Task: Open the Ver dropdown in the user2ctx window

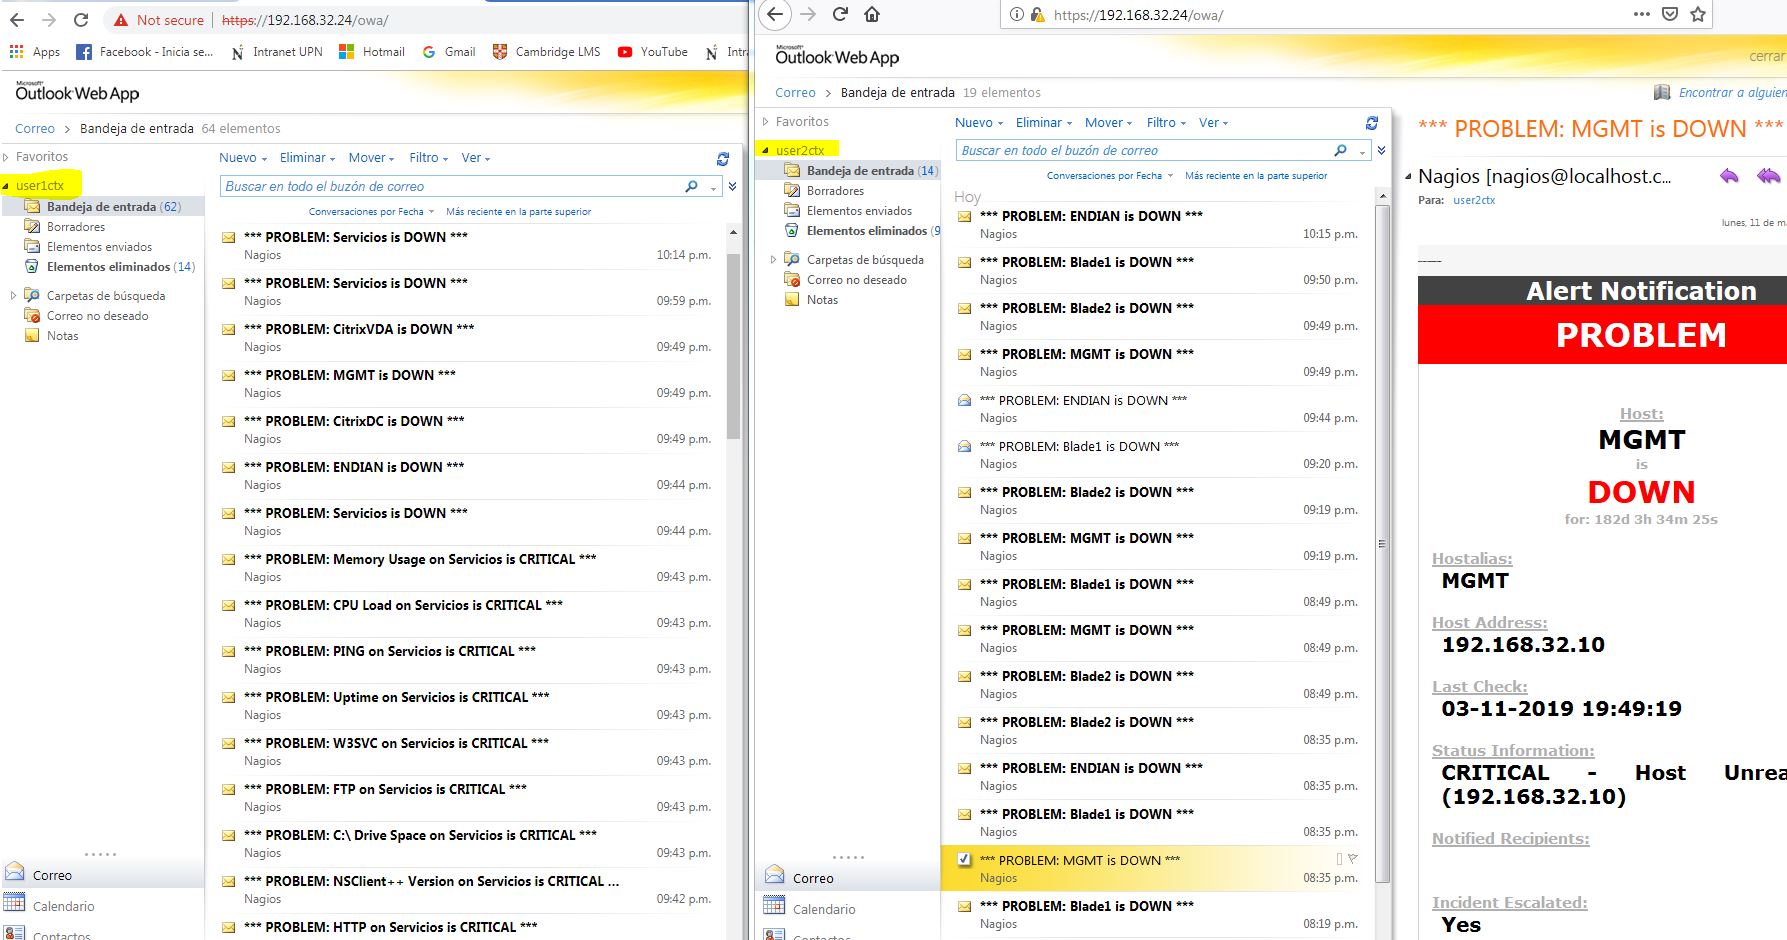Action: click(1213, 123)
